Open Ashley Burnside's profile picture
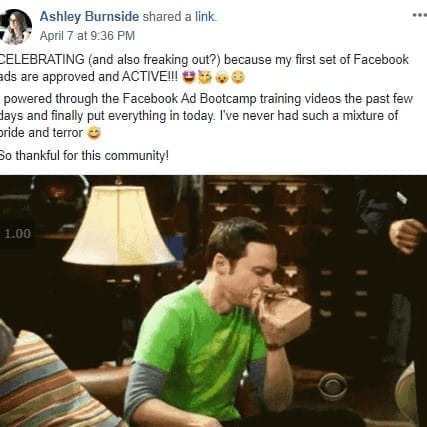This screenshot has height=427, width=427. [x=15, y=27]
